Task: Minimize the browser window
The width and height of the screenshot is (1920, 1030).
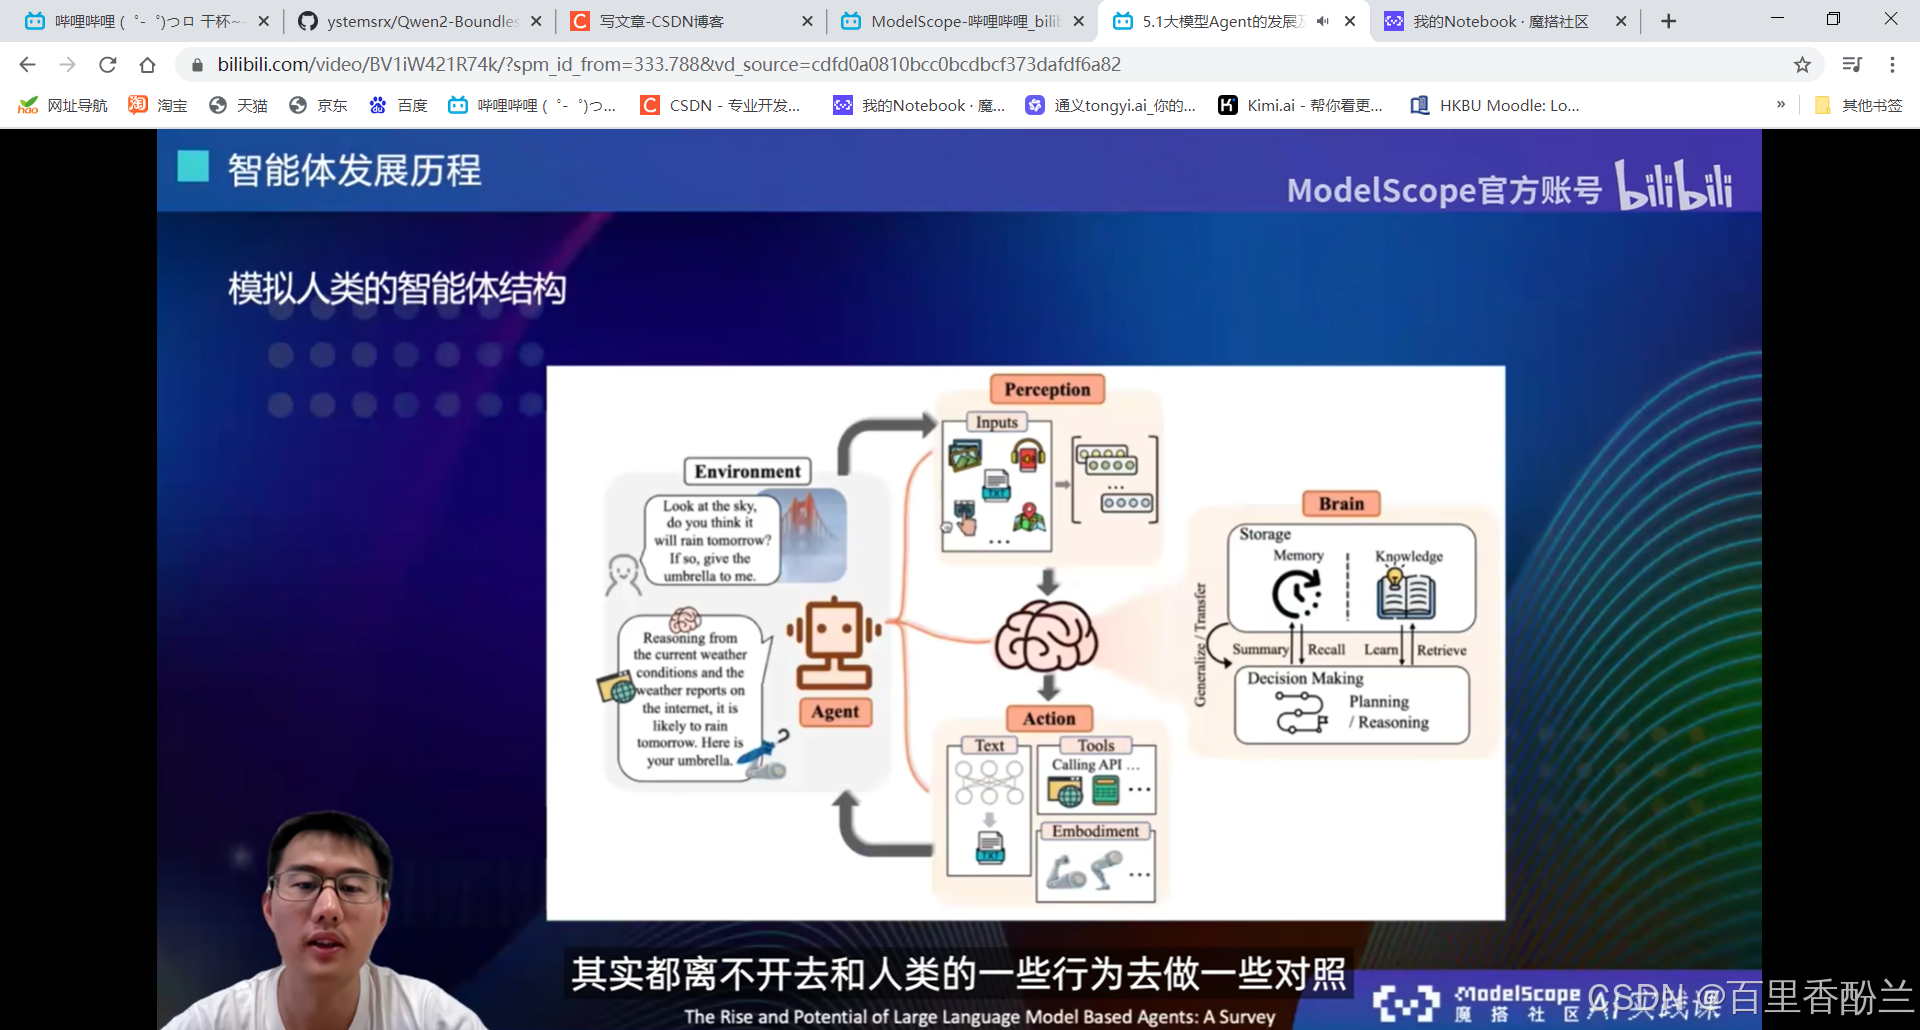Action: coord(1777,19)
